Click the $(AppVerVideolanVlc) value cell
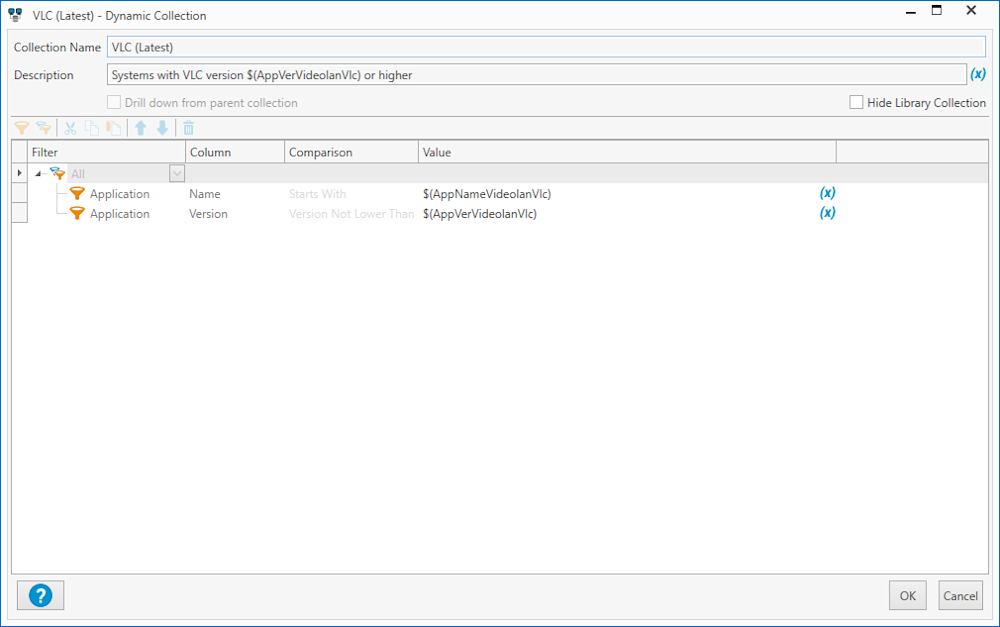The width and height of the screenshot is (1000, 627). click(x=480, y=214)
